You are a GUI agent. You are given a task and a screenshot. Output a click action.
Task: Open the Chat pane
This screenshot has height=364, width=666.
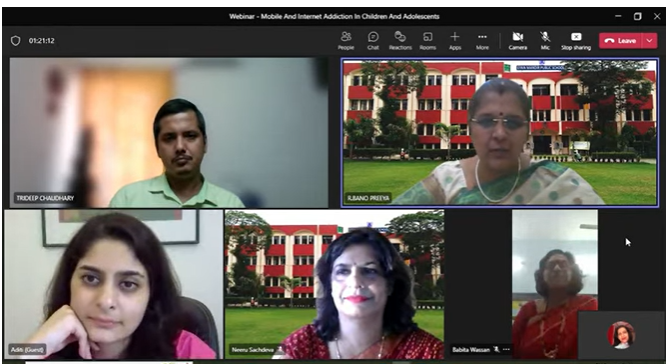(x=373, y=41)
